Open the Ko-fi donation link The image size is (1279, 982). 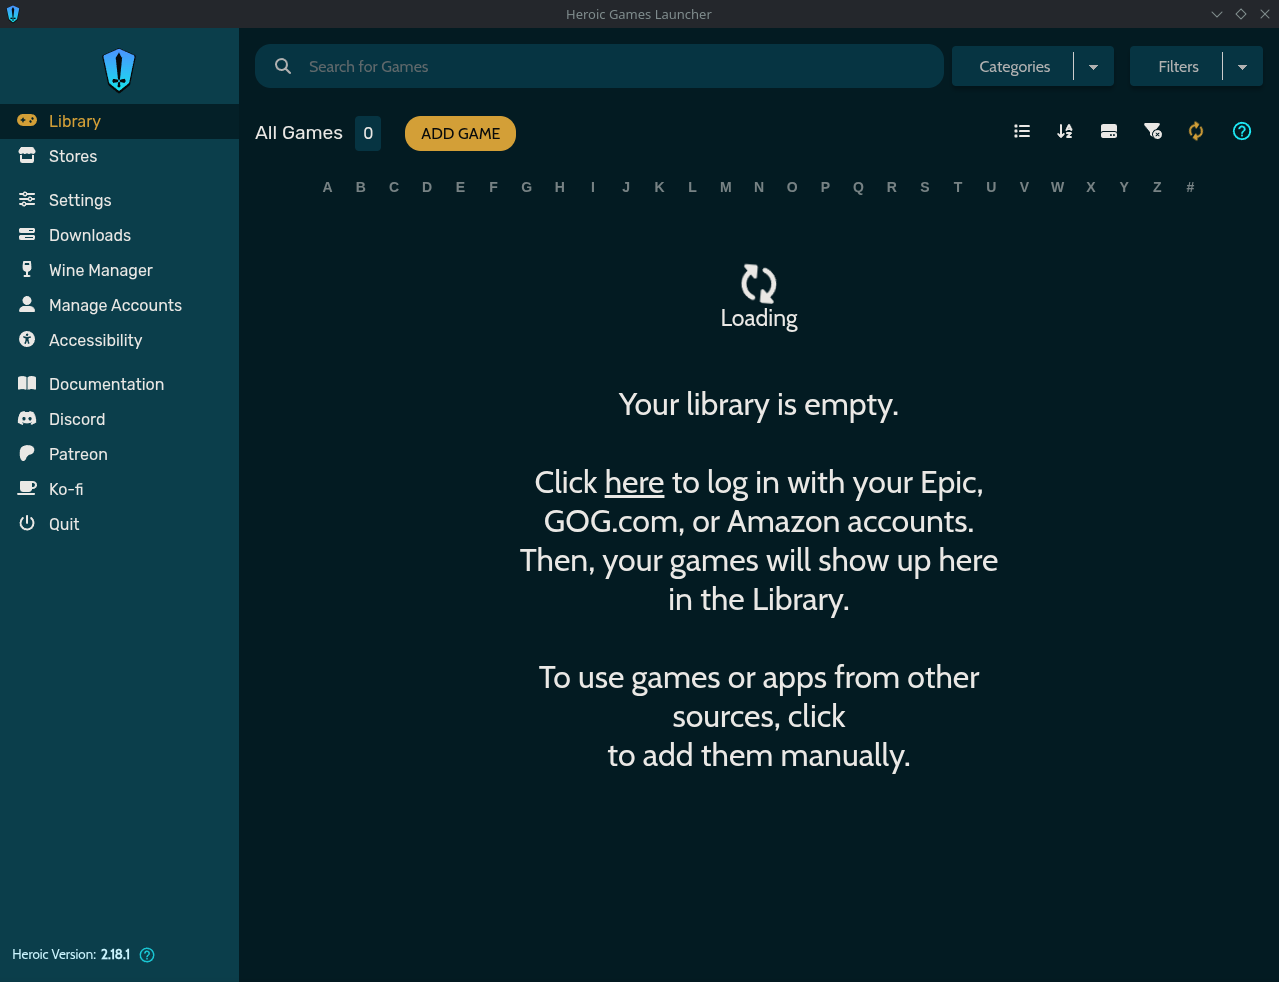(119, 489)
